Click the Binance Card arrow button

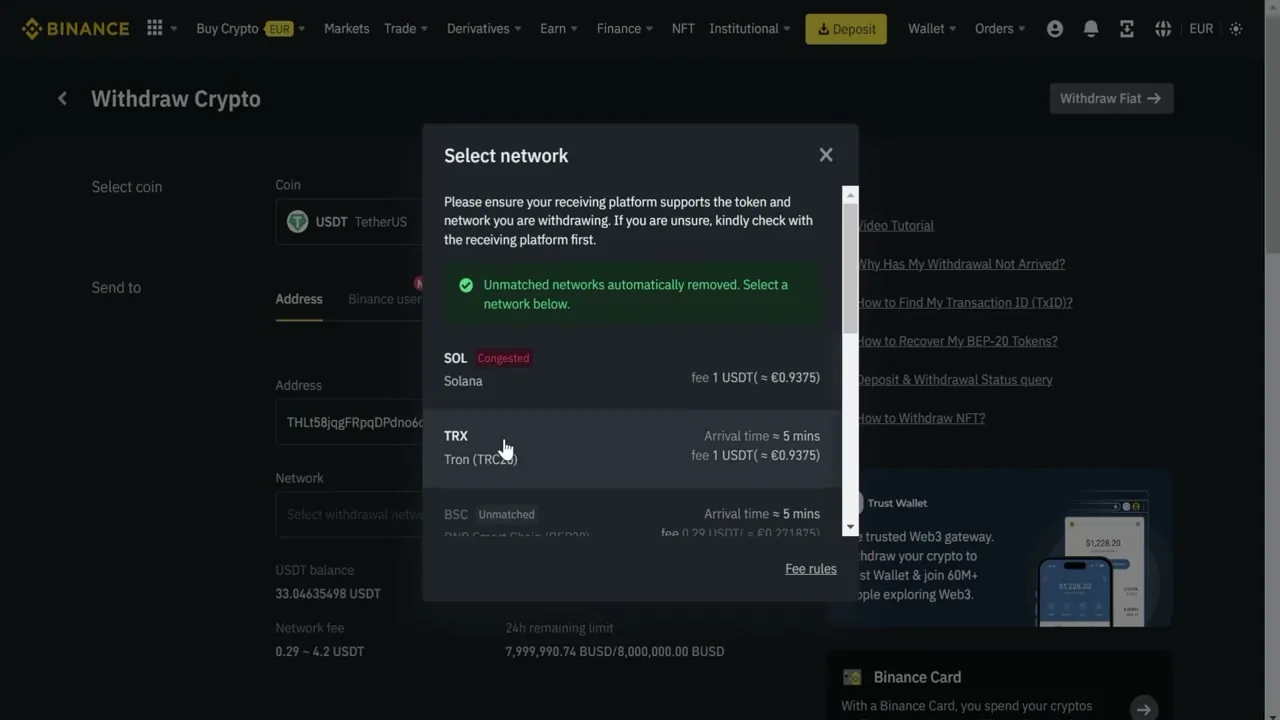coord(1143,708)
